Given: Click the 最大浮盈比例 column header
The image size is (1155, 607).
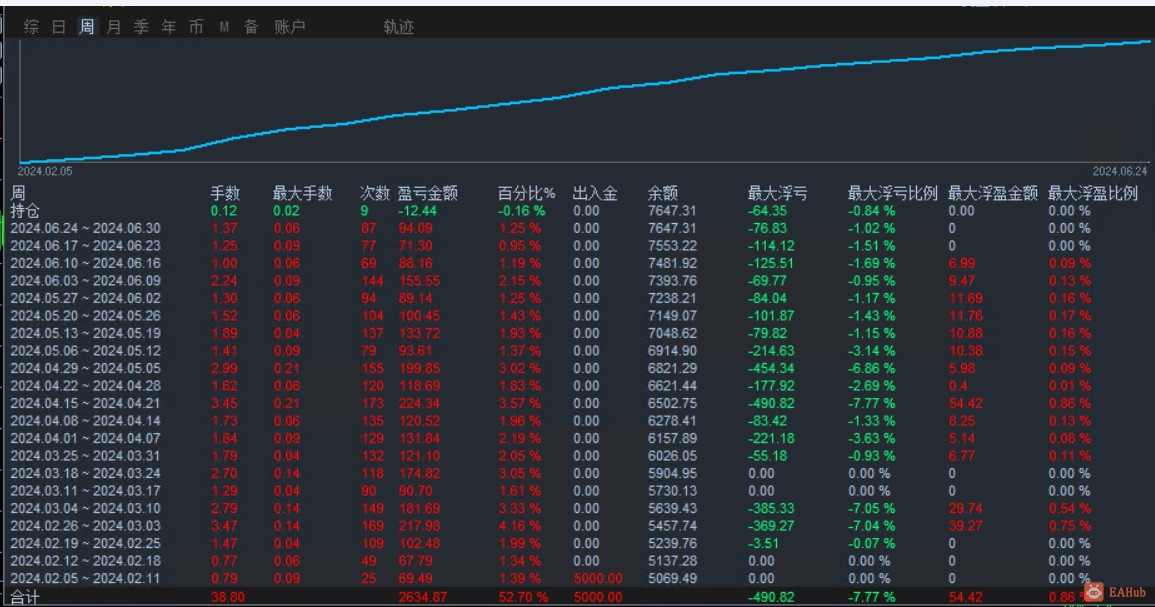Looking at the screenshot, I should tap(1092, 193).
